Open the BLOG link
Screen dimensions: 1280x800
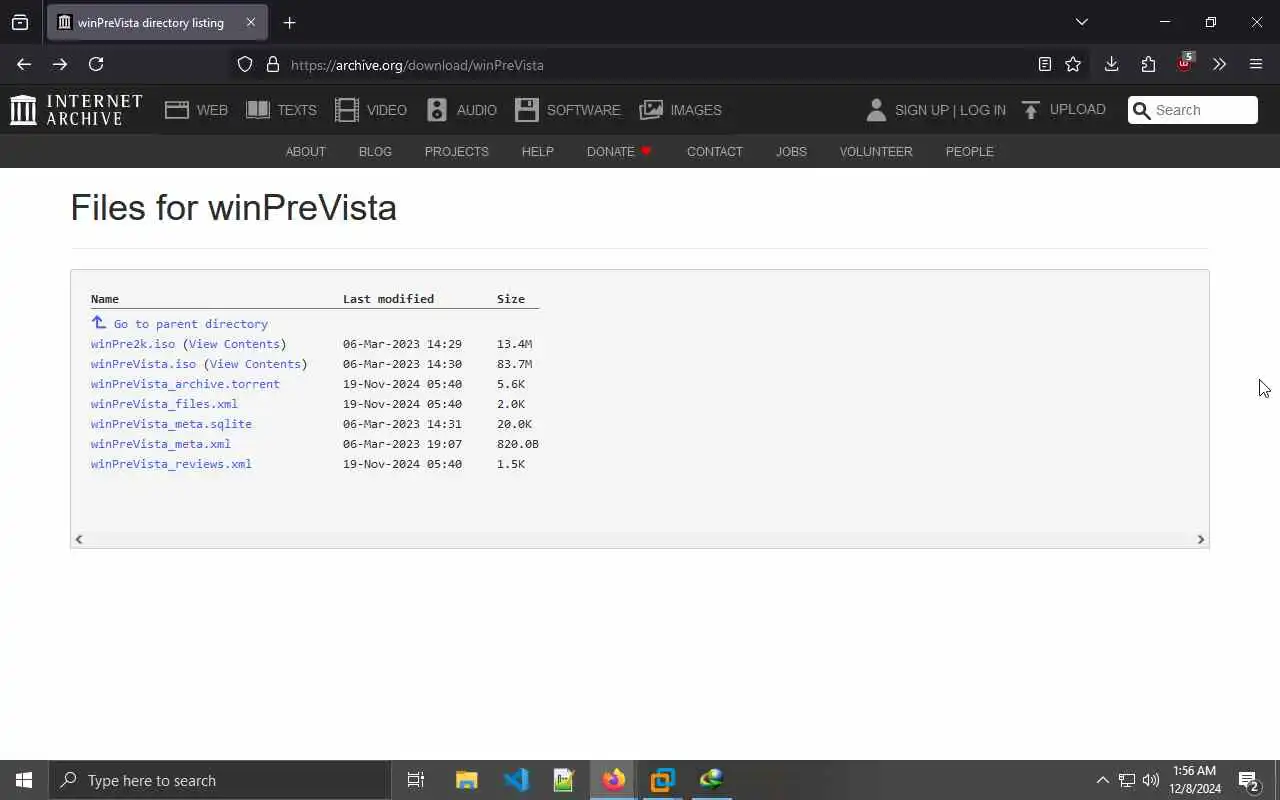click(375, 152)
